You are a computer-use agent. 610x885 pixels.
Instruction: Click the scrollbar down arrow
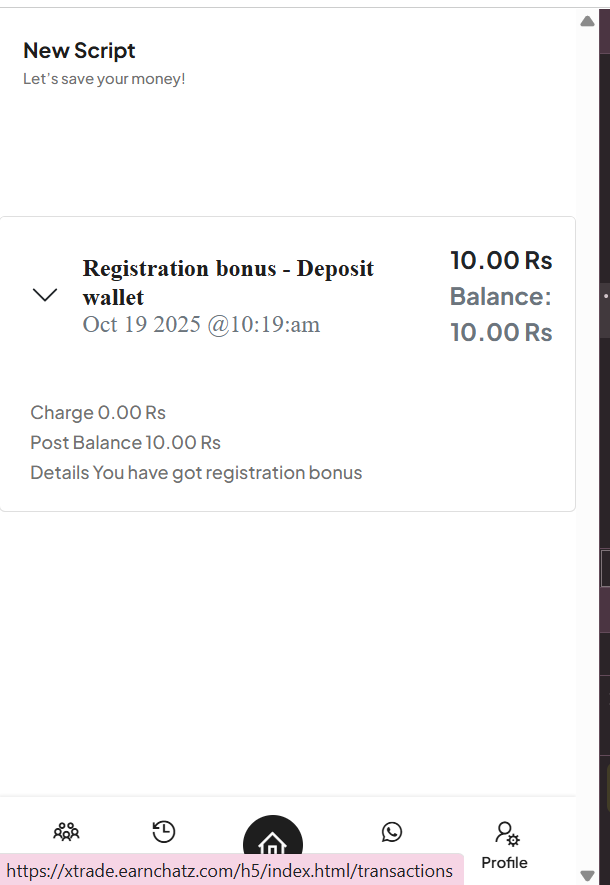587,876
